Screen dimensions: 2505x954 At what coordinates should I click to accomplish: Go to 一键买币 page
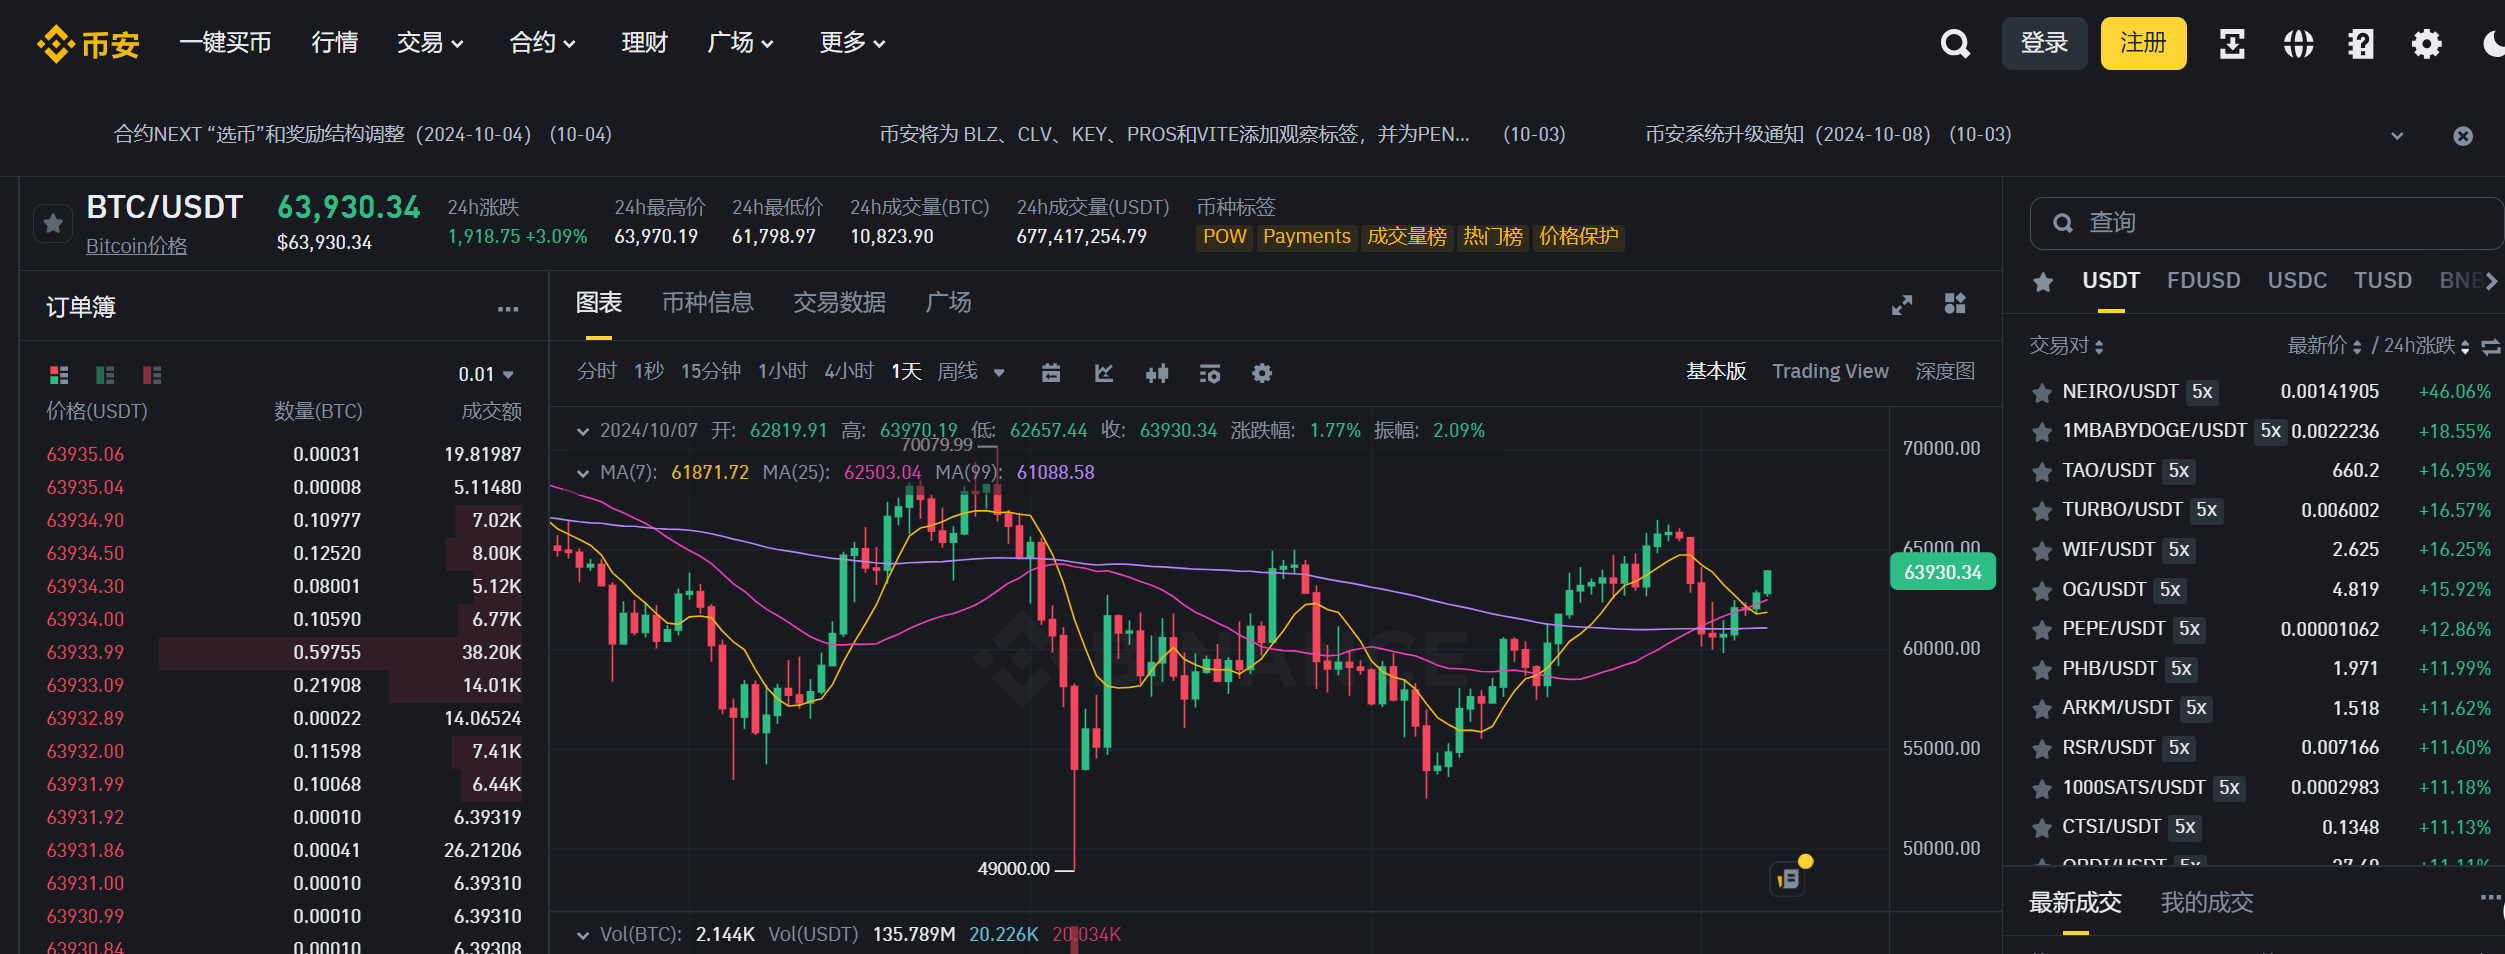tap(225, 43)
